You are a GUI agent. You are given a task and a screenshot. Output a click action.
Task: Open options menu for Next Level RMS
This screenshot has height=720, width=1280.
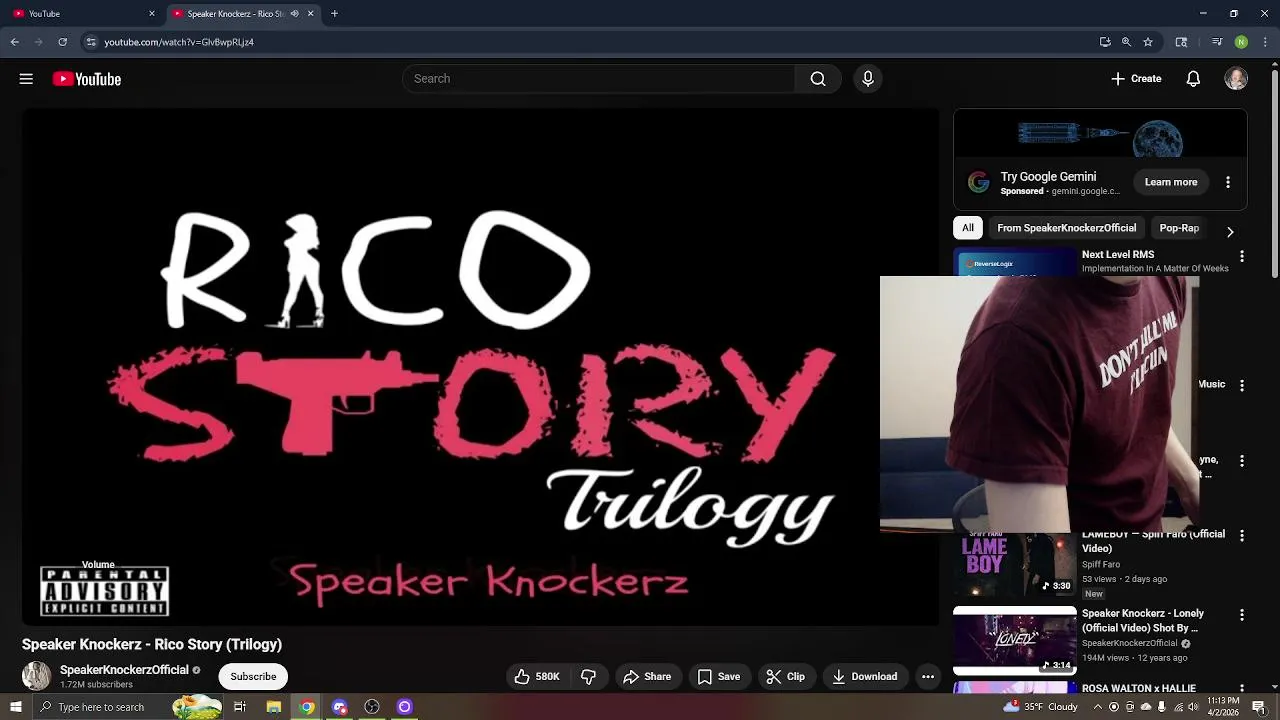(1242, 257)
